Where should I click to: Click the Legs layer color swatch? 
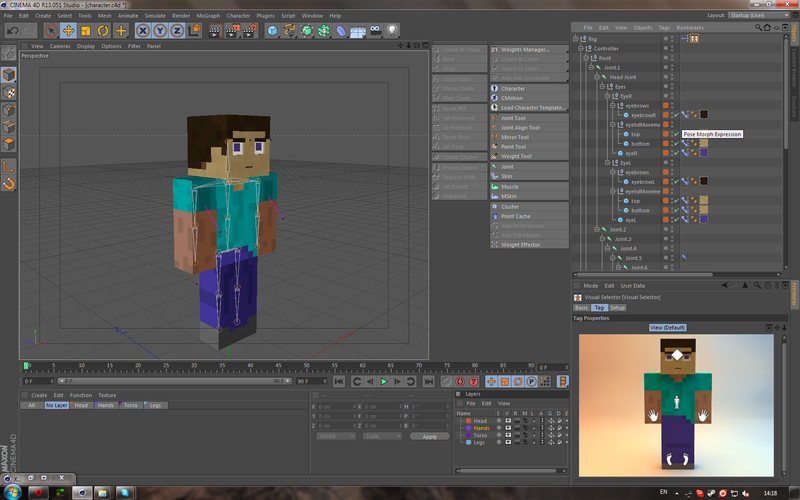(x=468, y=442)
